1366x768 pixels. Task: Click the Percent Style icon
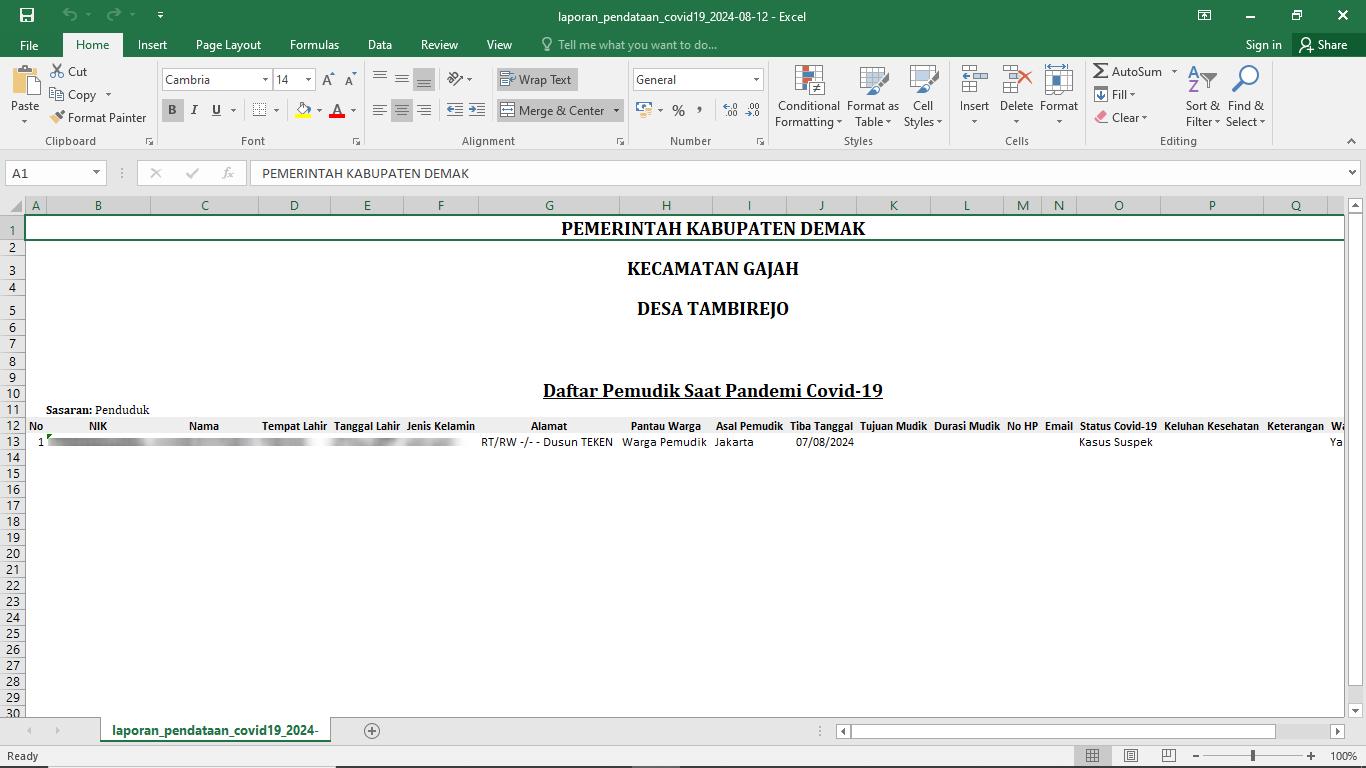point(678,110)
